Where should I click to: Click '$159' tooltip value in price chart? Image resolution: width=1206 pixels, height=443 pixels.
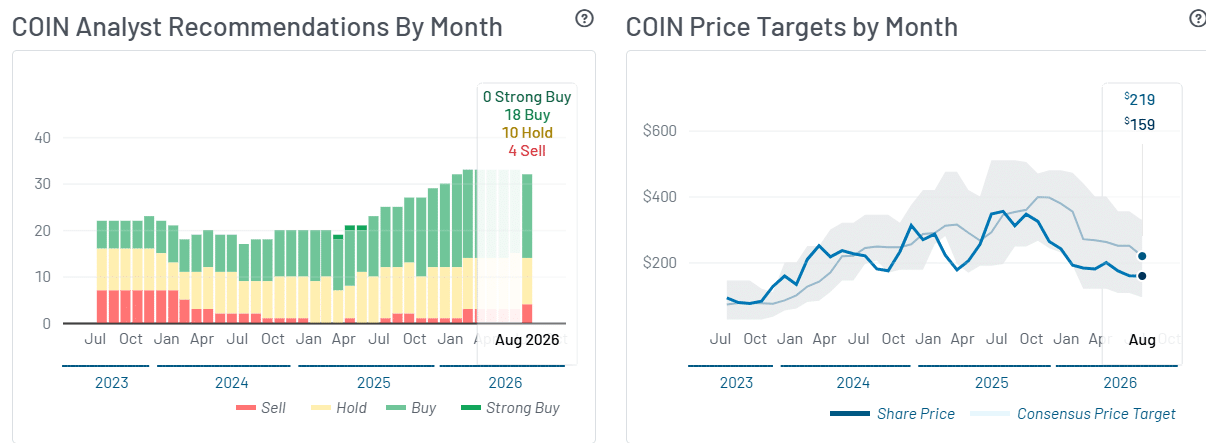pos(1140,125)
